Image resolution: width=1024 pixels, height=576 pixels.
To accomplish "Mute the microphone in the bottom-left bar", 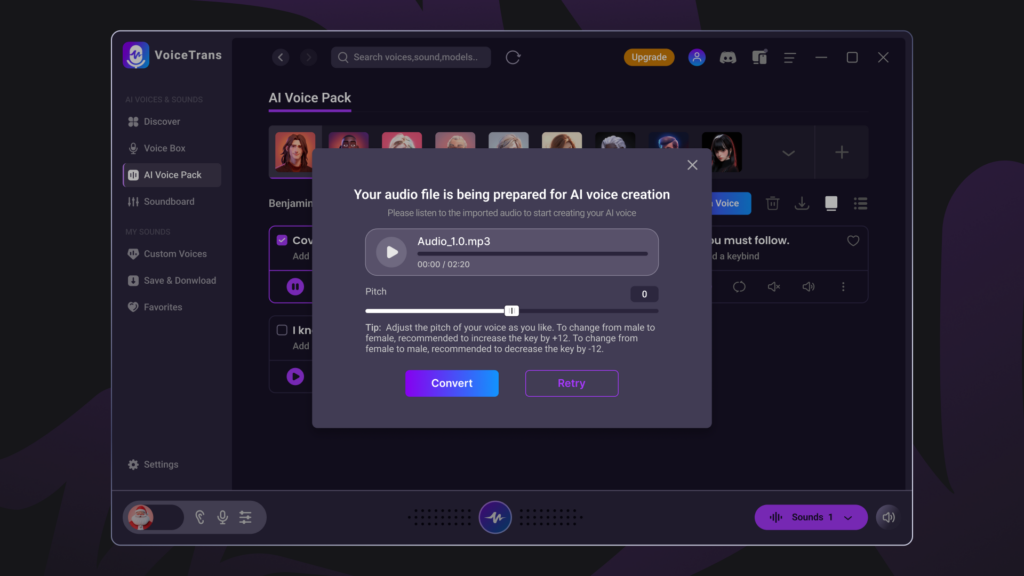I will (x=222, y=517).
